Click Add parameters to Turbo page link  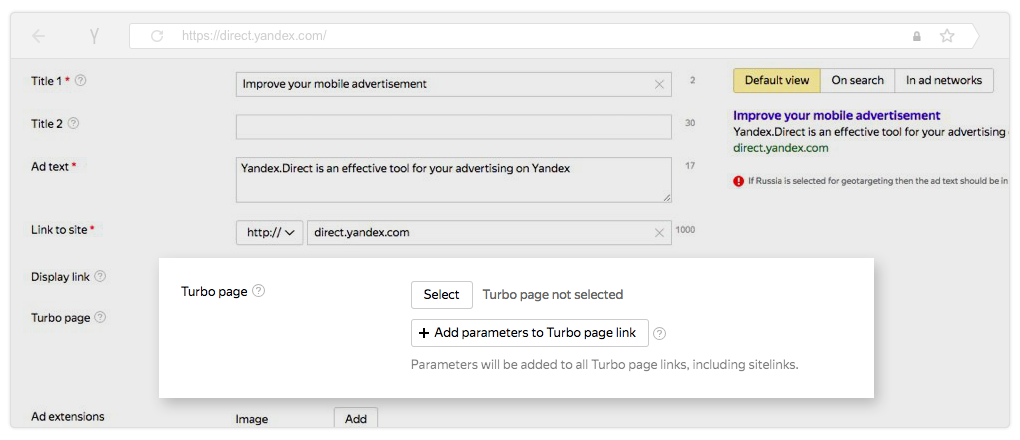click(x=530, y=333)
